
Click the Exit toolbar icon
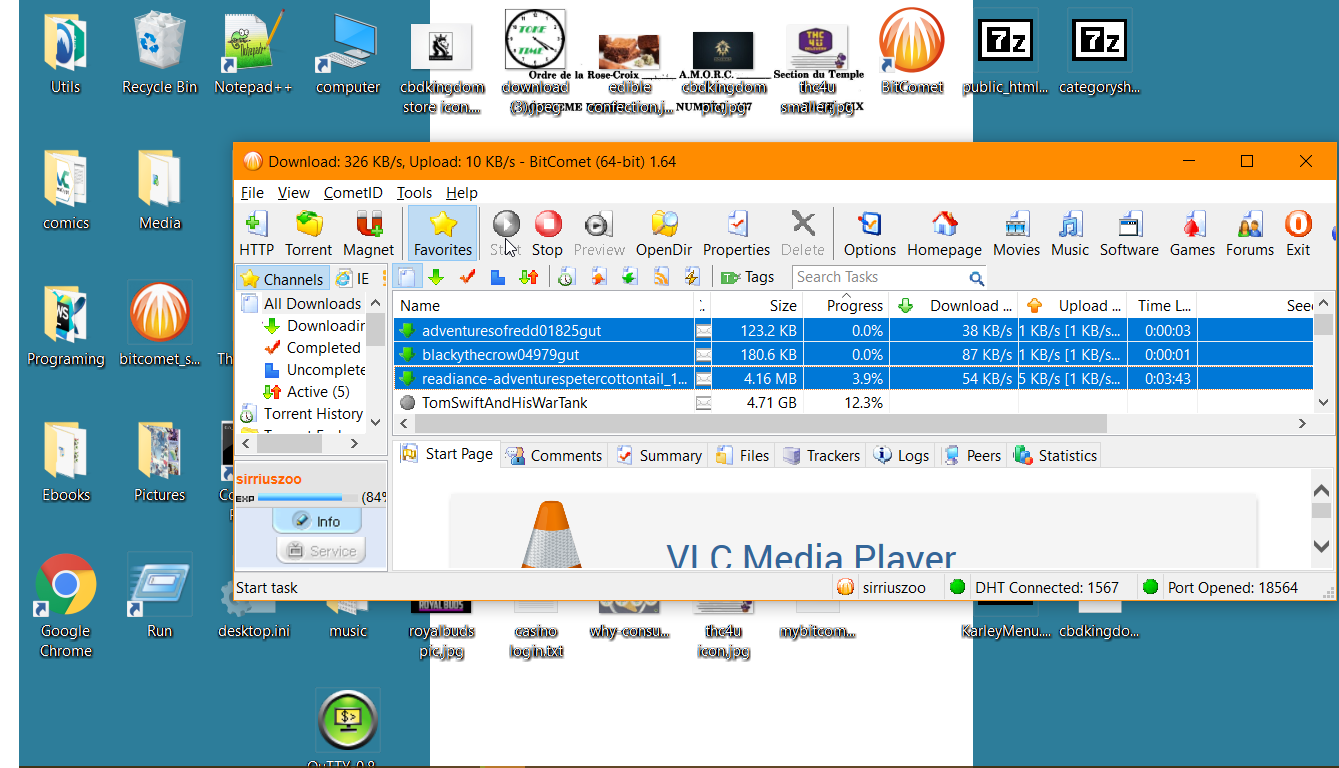(x=1298, y=233)
